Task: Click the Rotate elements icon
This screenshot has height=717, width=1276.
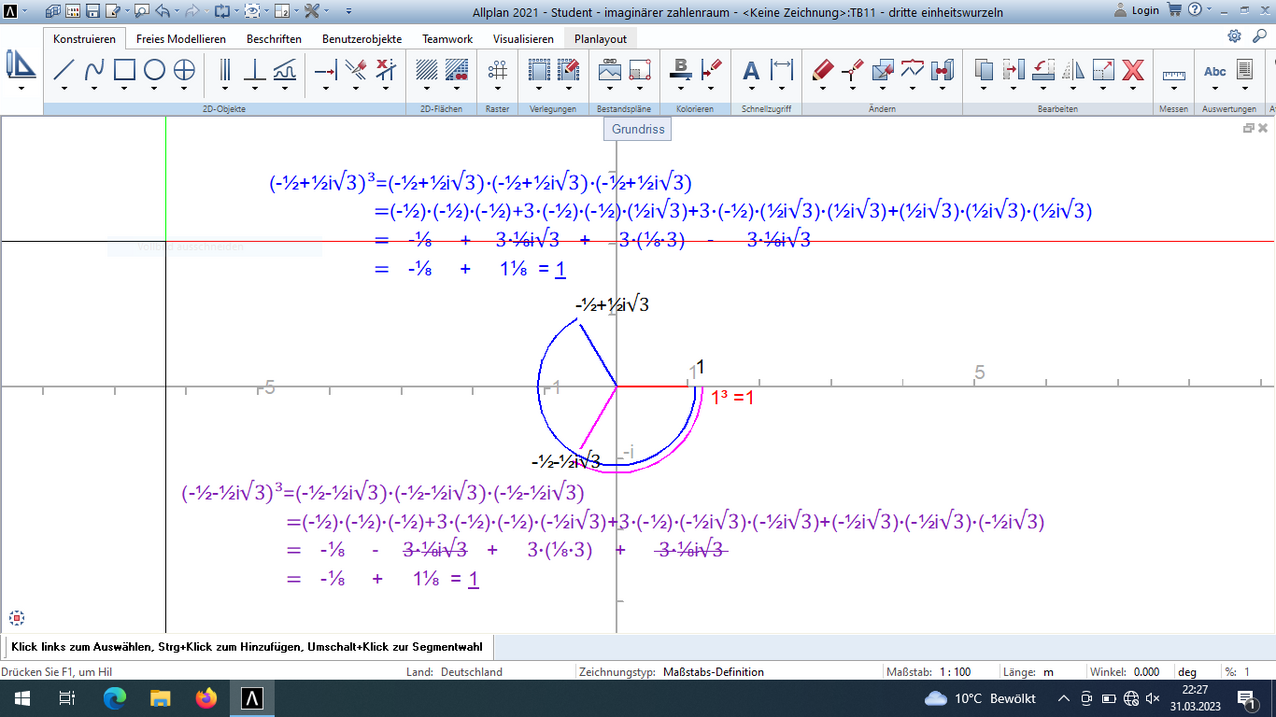Action: [x=1044, y=70]
